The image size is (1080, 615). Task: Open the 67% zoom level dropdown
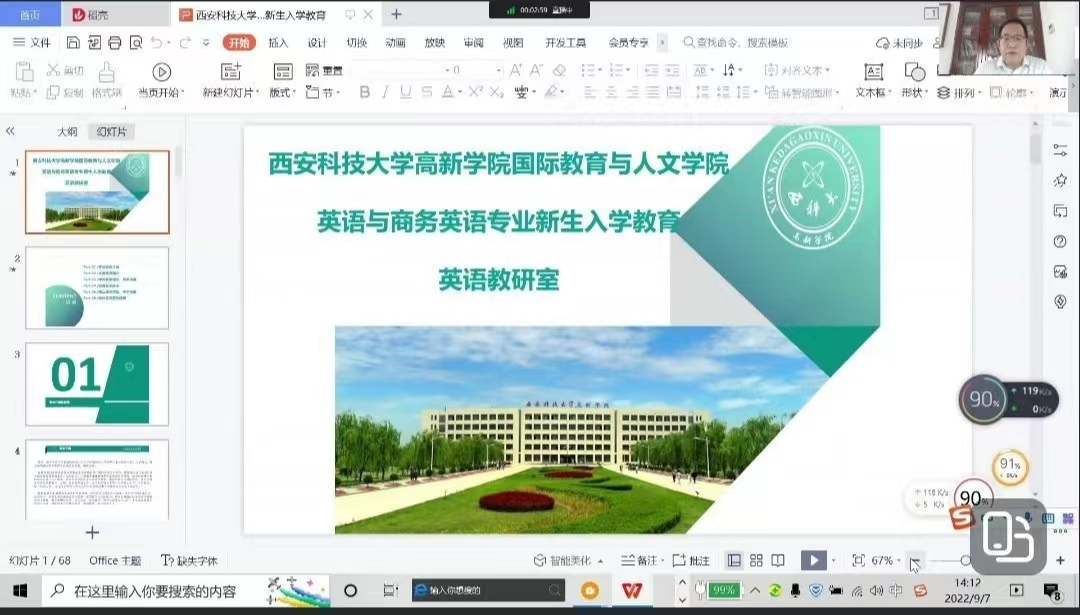[884, 561]
